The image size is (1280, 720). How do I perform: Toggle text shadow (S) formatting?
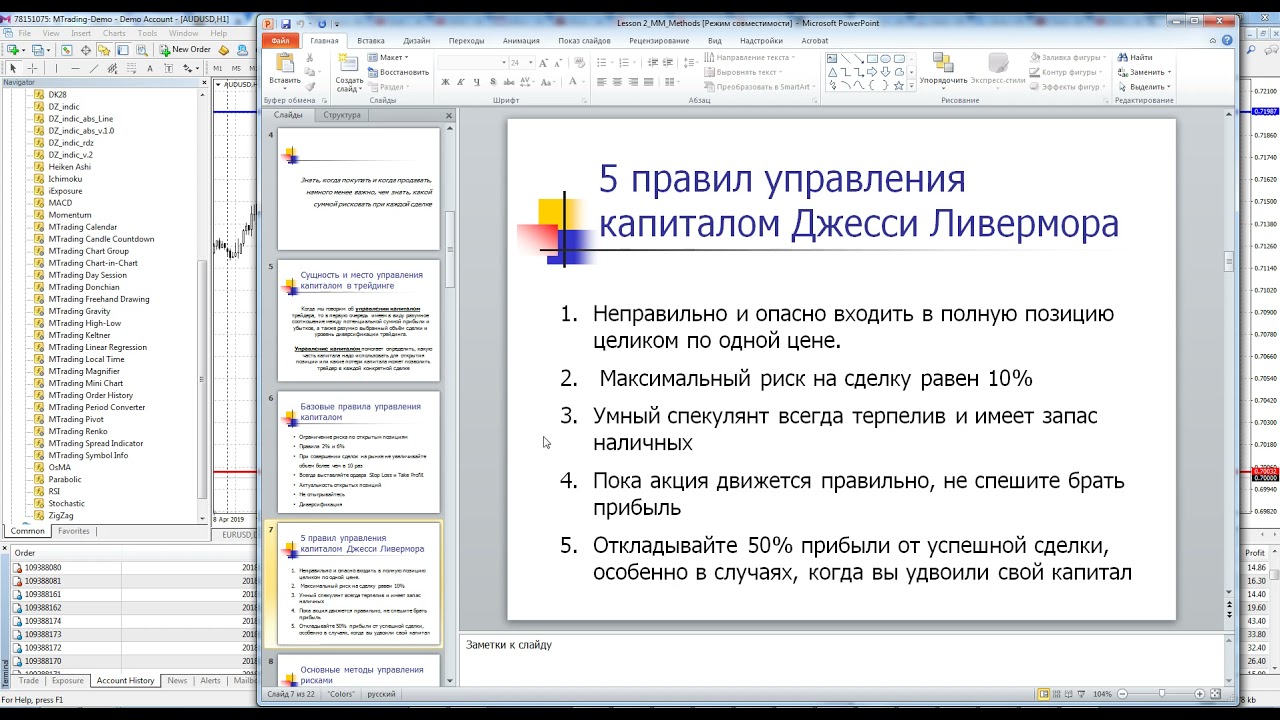[493, 82]
